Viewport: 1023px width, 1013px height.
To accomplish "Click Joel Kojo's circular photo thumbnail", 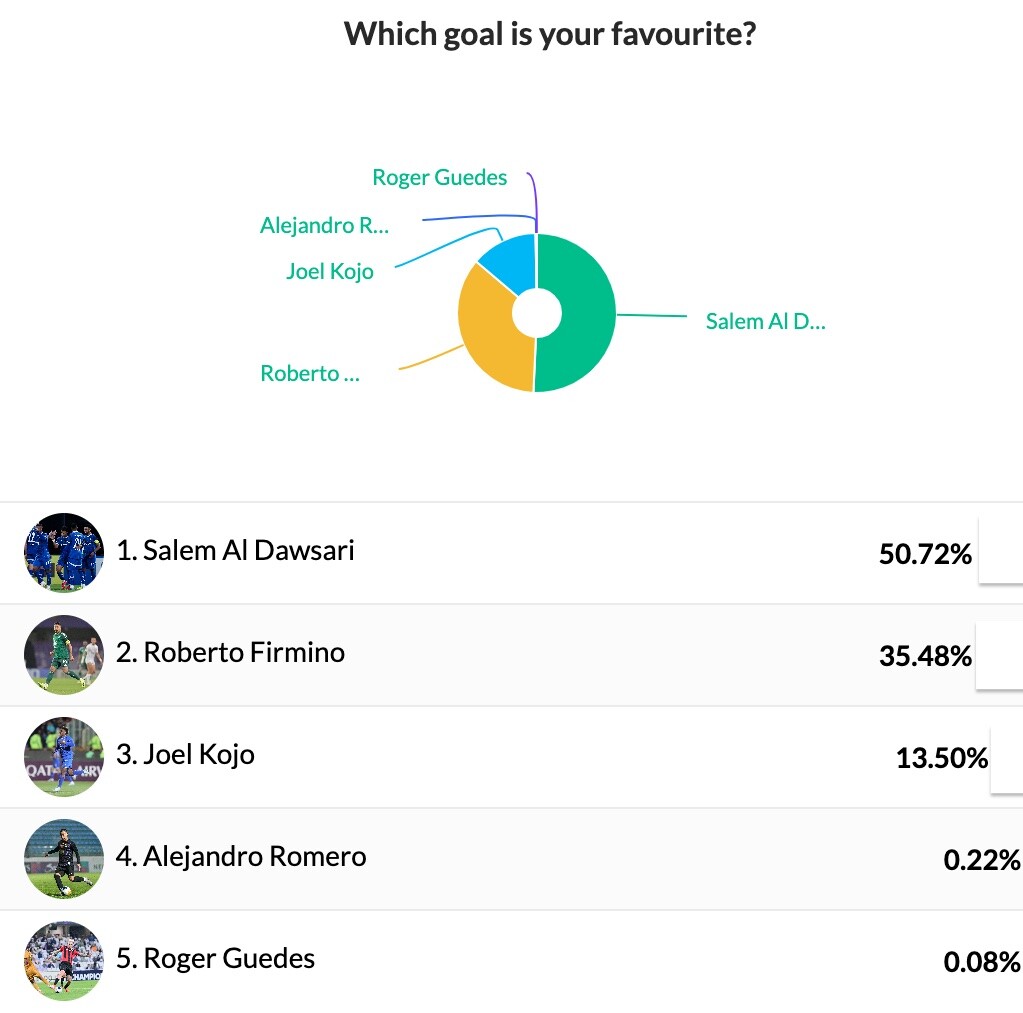I will [64, 757].
